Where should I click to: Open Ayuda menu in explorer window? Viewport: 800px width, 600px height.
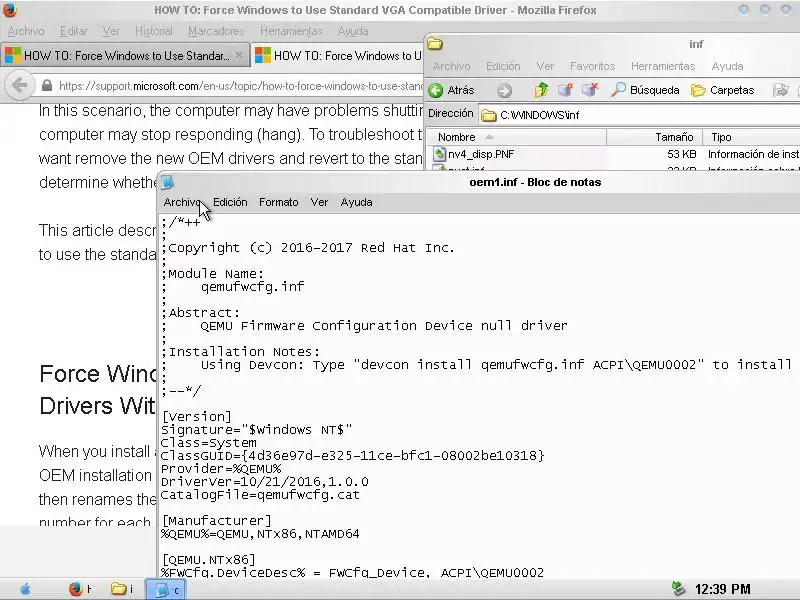click(x=727, y=66)
